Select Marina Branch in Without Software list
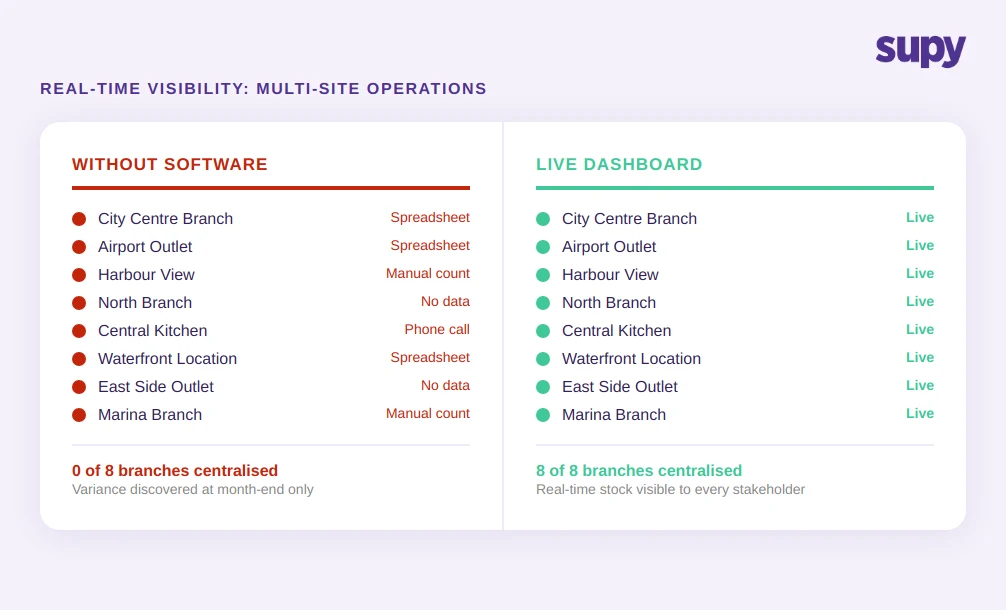This screenshot has height=610, width=1006. [150, 415]
